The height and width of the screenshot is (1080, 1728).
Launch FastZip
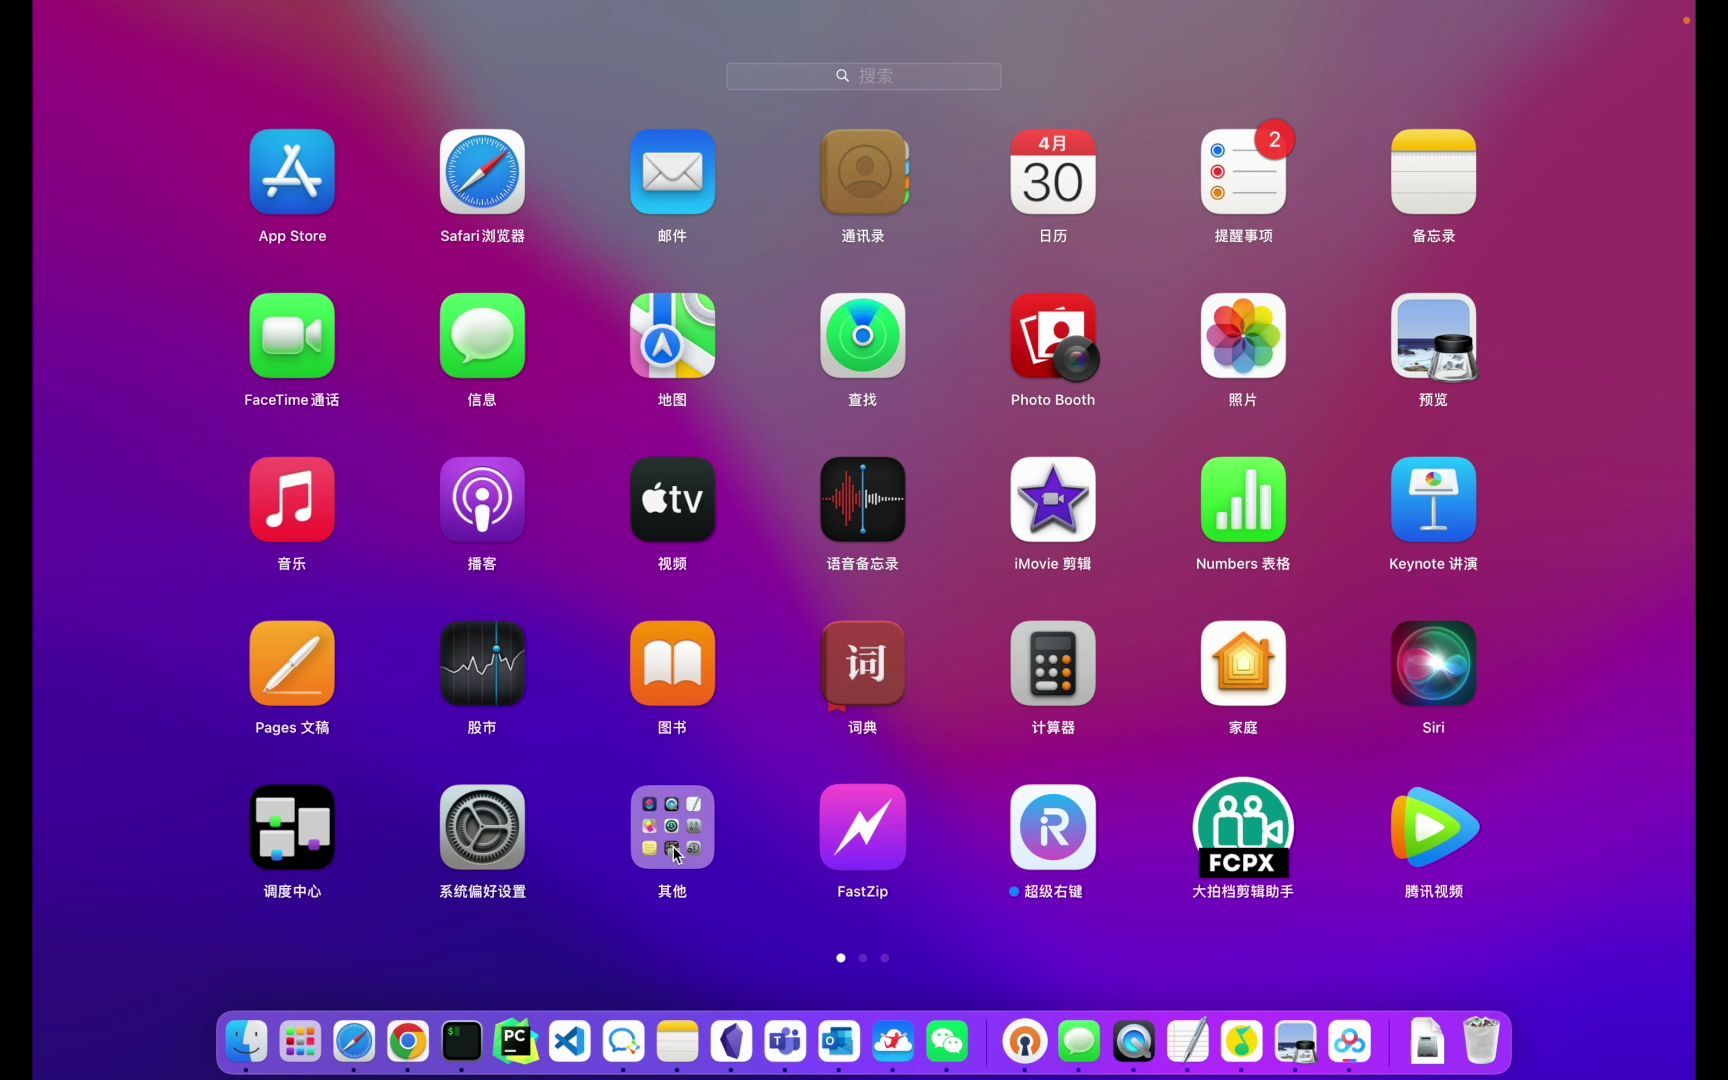point(863,828)
